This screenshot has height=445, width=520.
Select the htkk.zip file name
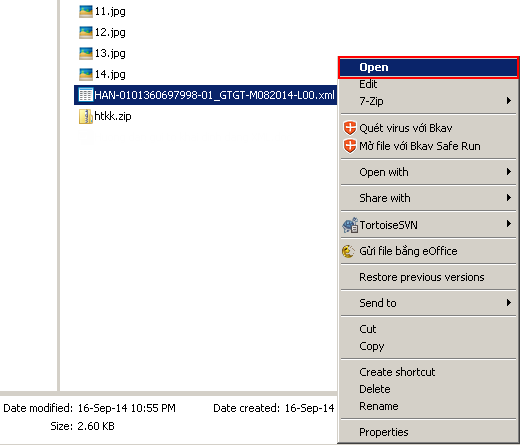[113, 116]
